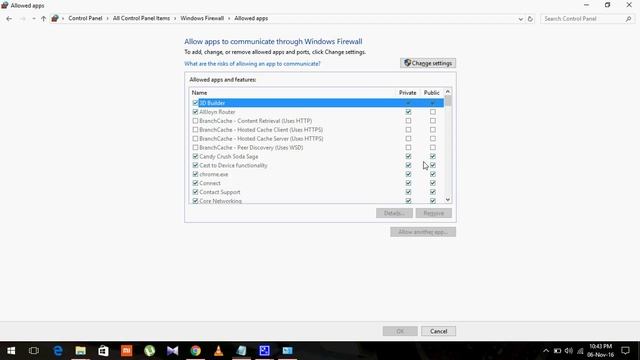Enable BranchCache Content Retrieval checkbox
640x360 pixels.
click(195, 121)
